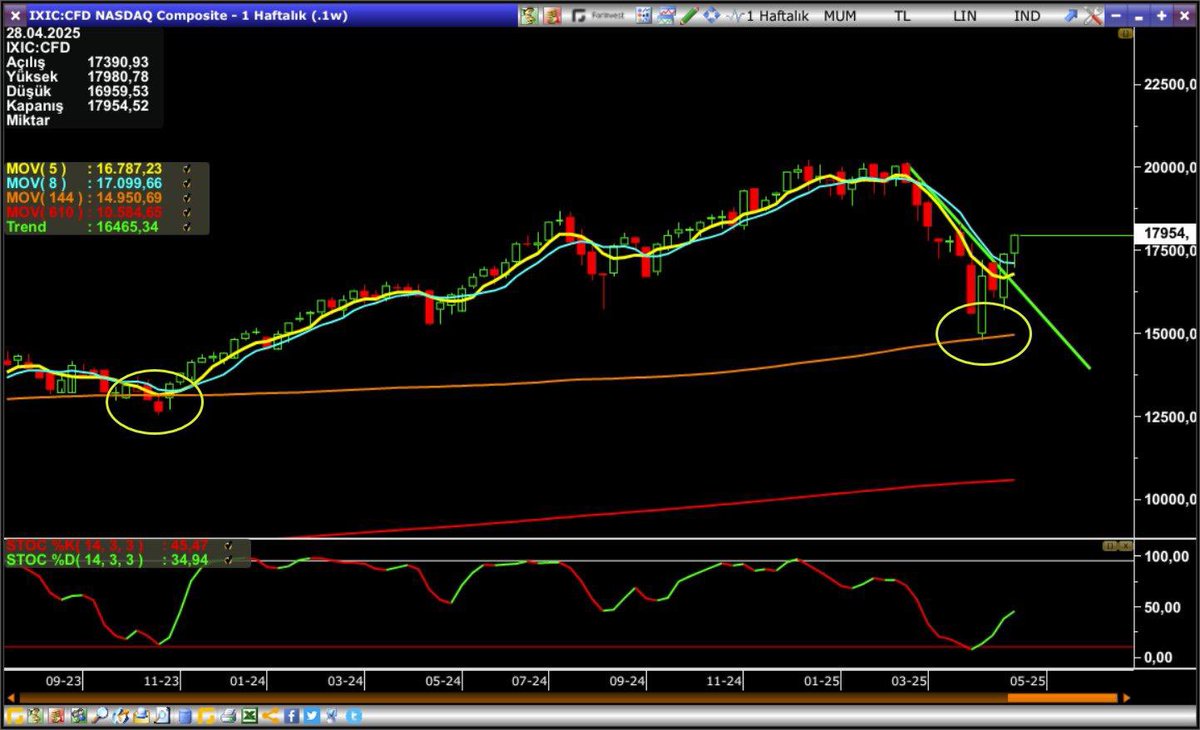Share chart via the square Twitter icon
The image size is (1200, 730).
pyautogui.click(x=312, y=716)
